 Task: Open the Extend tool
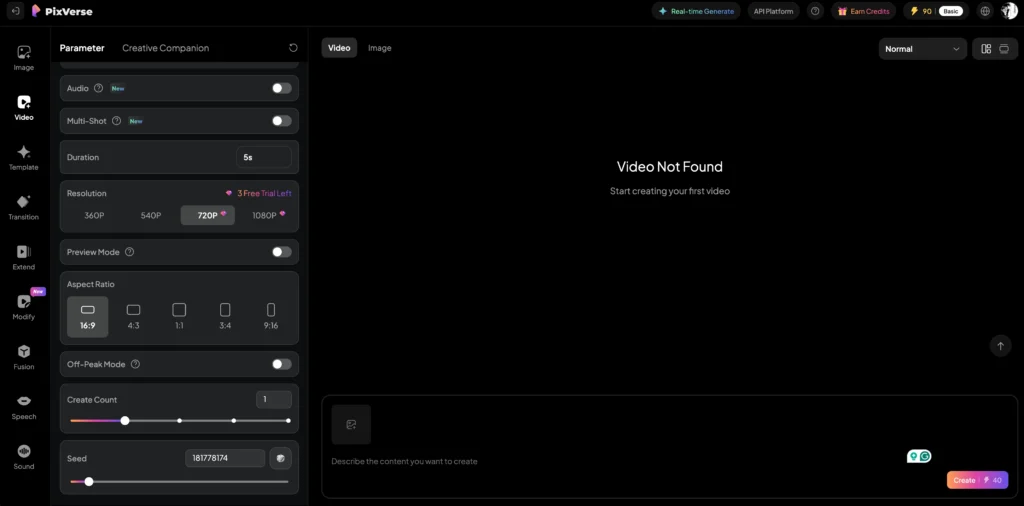point(24,257)
